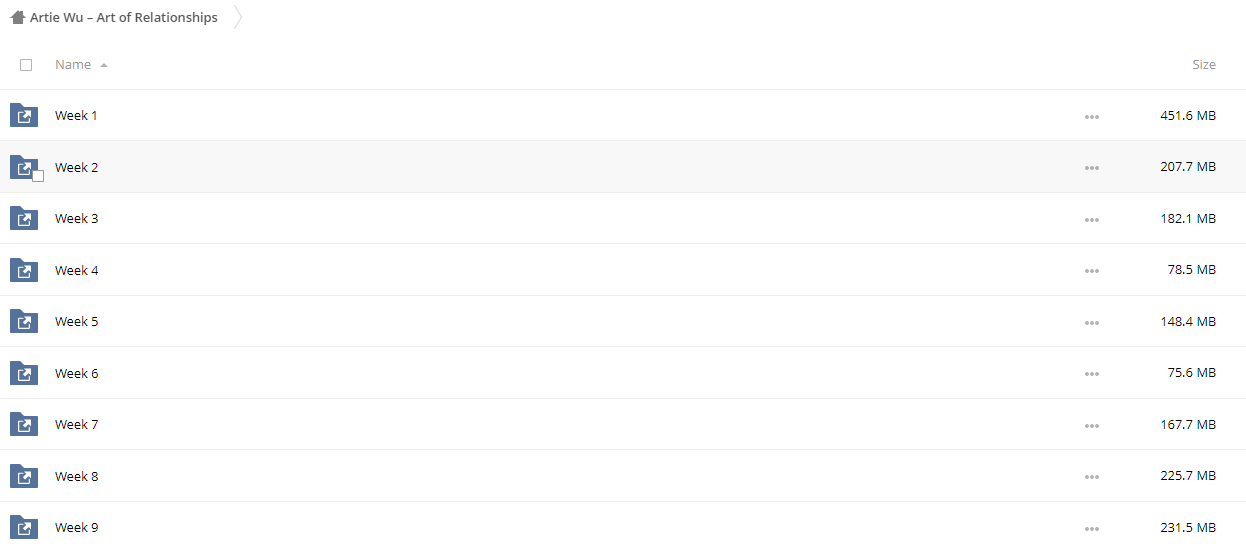Check the Week 2 selection checkbox
1246x552 pixels.
click(x=38, y=176)
